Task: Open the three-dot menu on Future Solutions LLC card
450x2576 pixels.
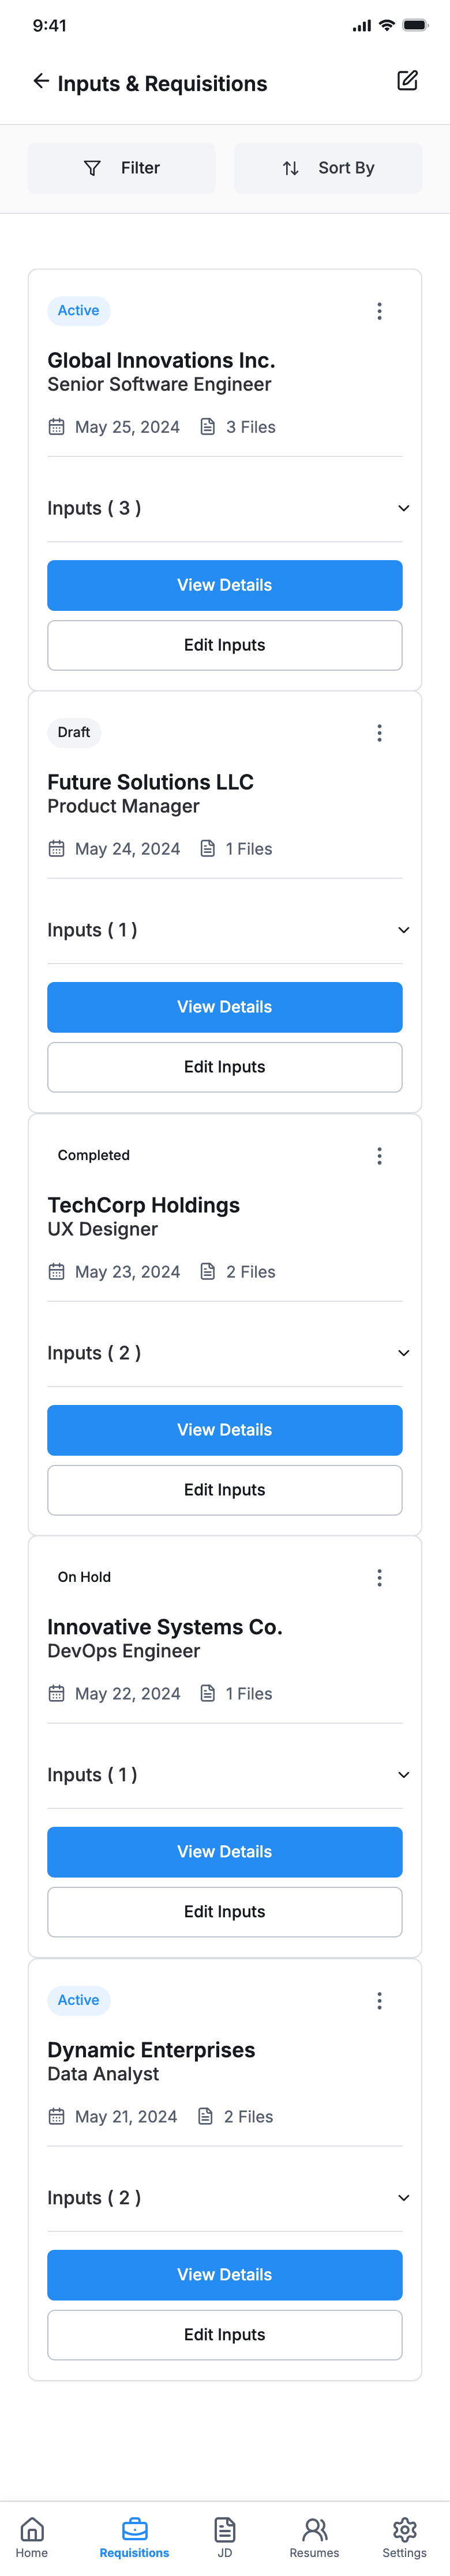Action: [x=380, y=733]
